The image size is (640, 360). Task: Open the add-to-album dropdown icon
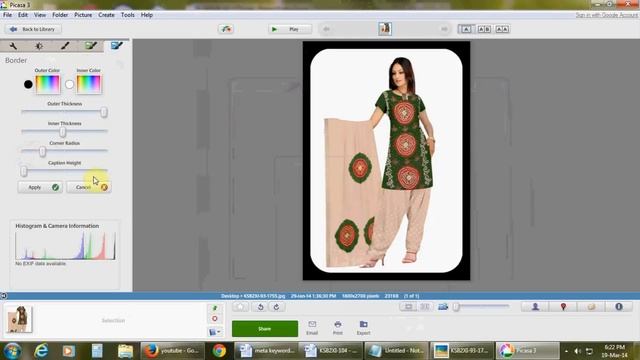[x=215, y=332]
